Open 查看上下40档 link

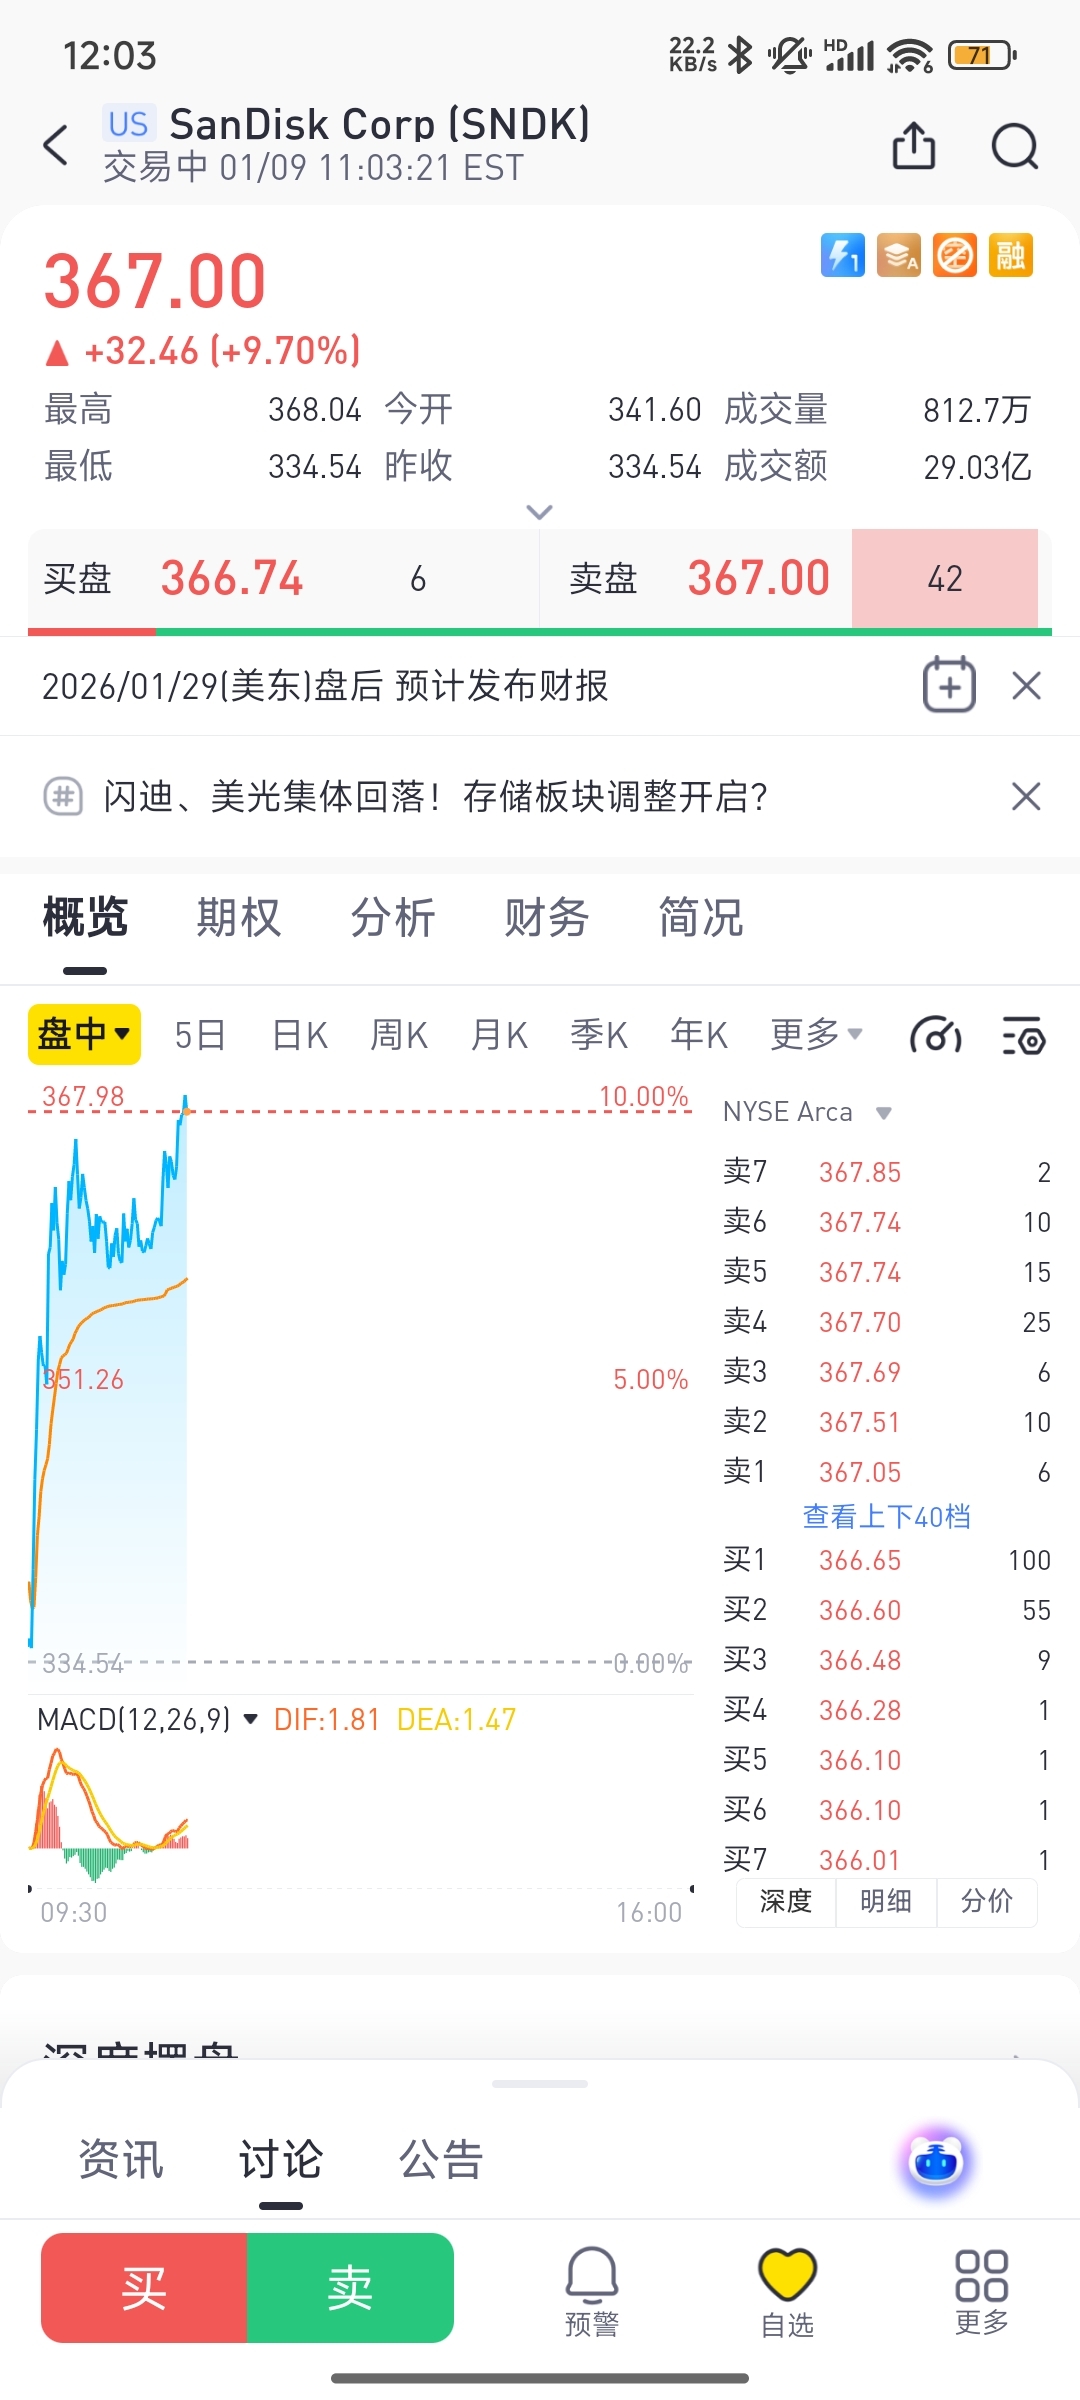click(886, 1516)
